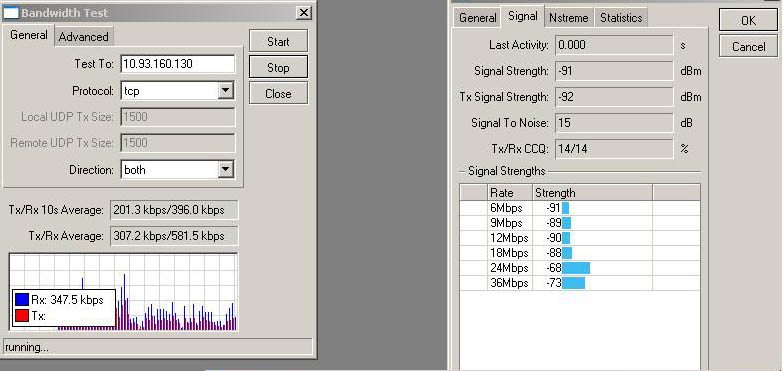Image resolution: width=783 pixels, height=371 pixels.
Task: Click the Strength column header
Action: point(592,193)
